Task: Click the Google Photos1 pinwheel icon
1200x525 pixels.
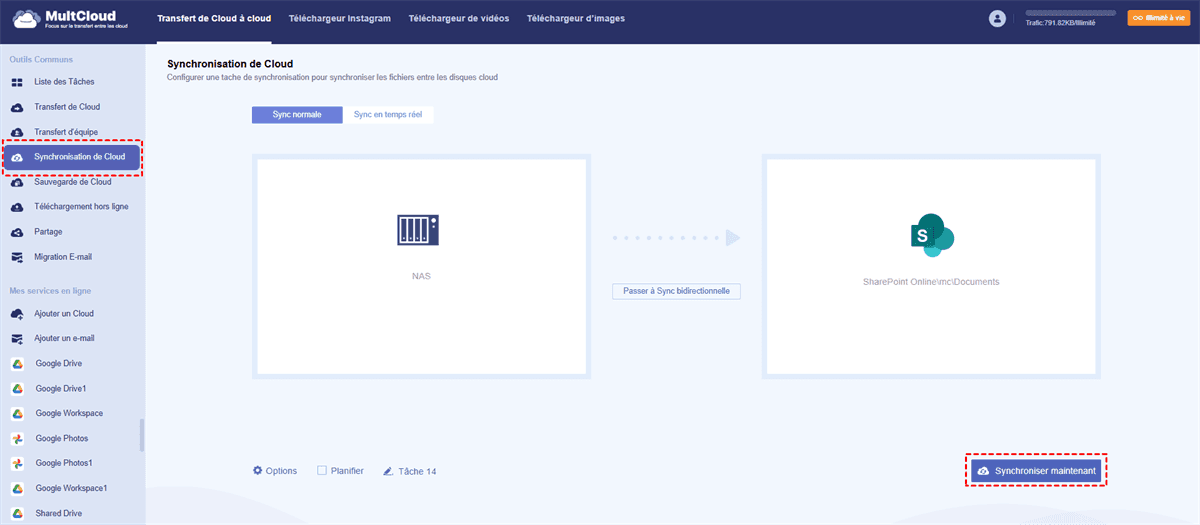Action: 17,464
